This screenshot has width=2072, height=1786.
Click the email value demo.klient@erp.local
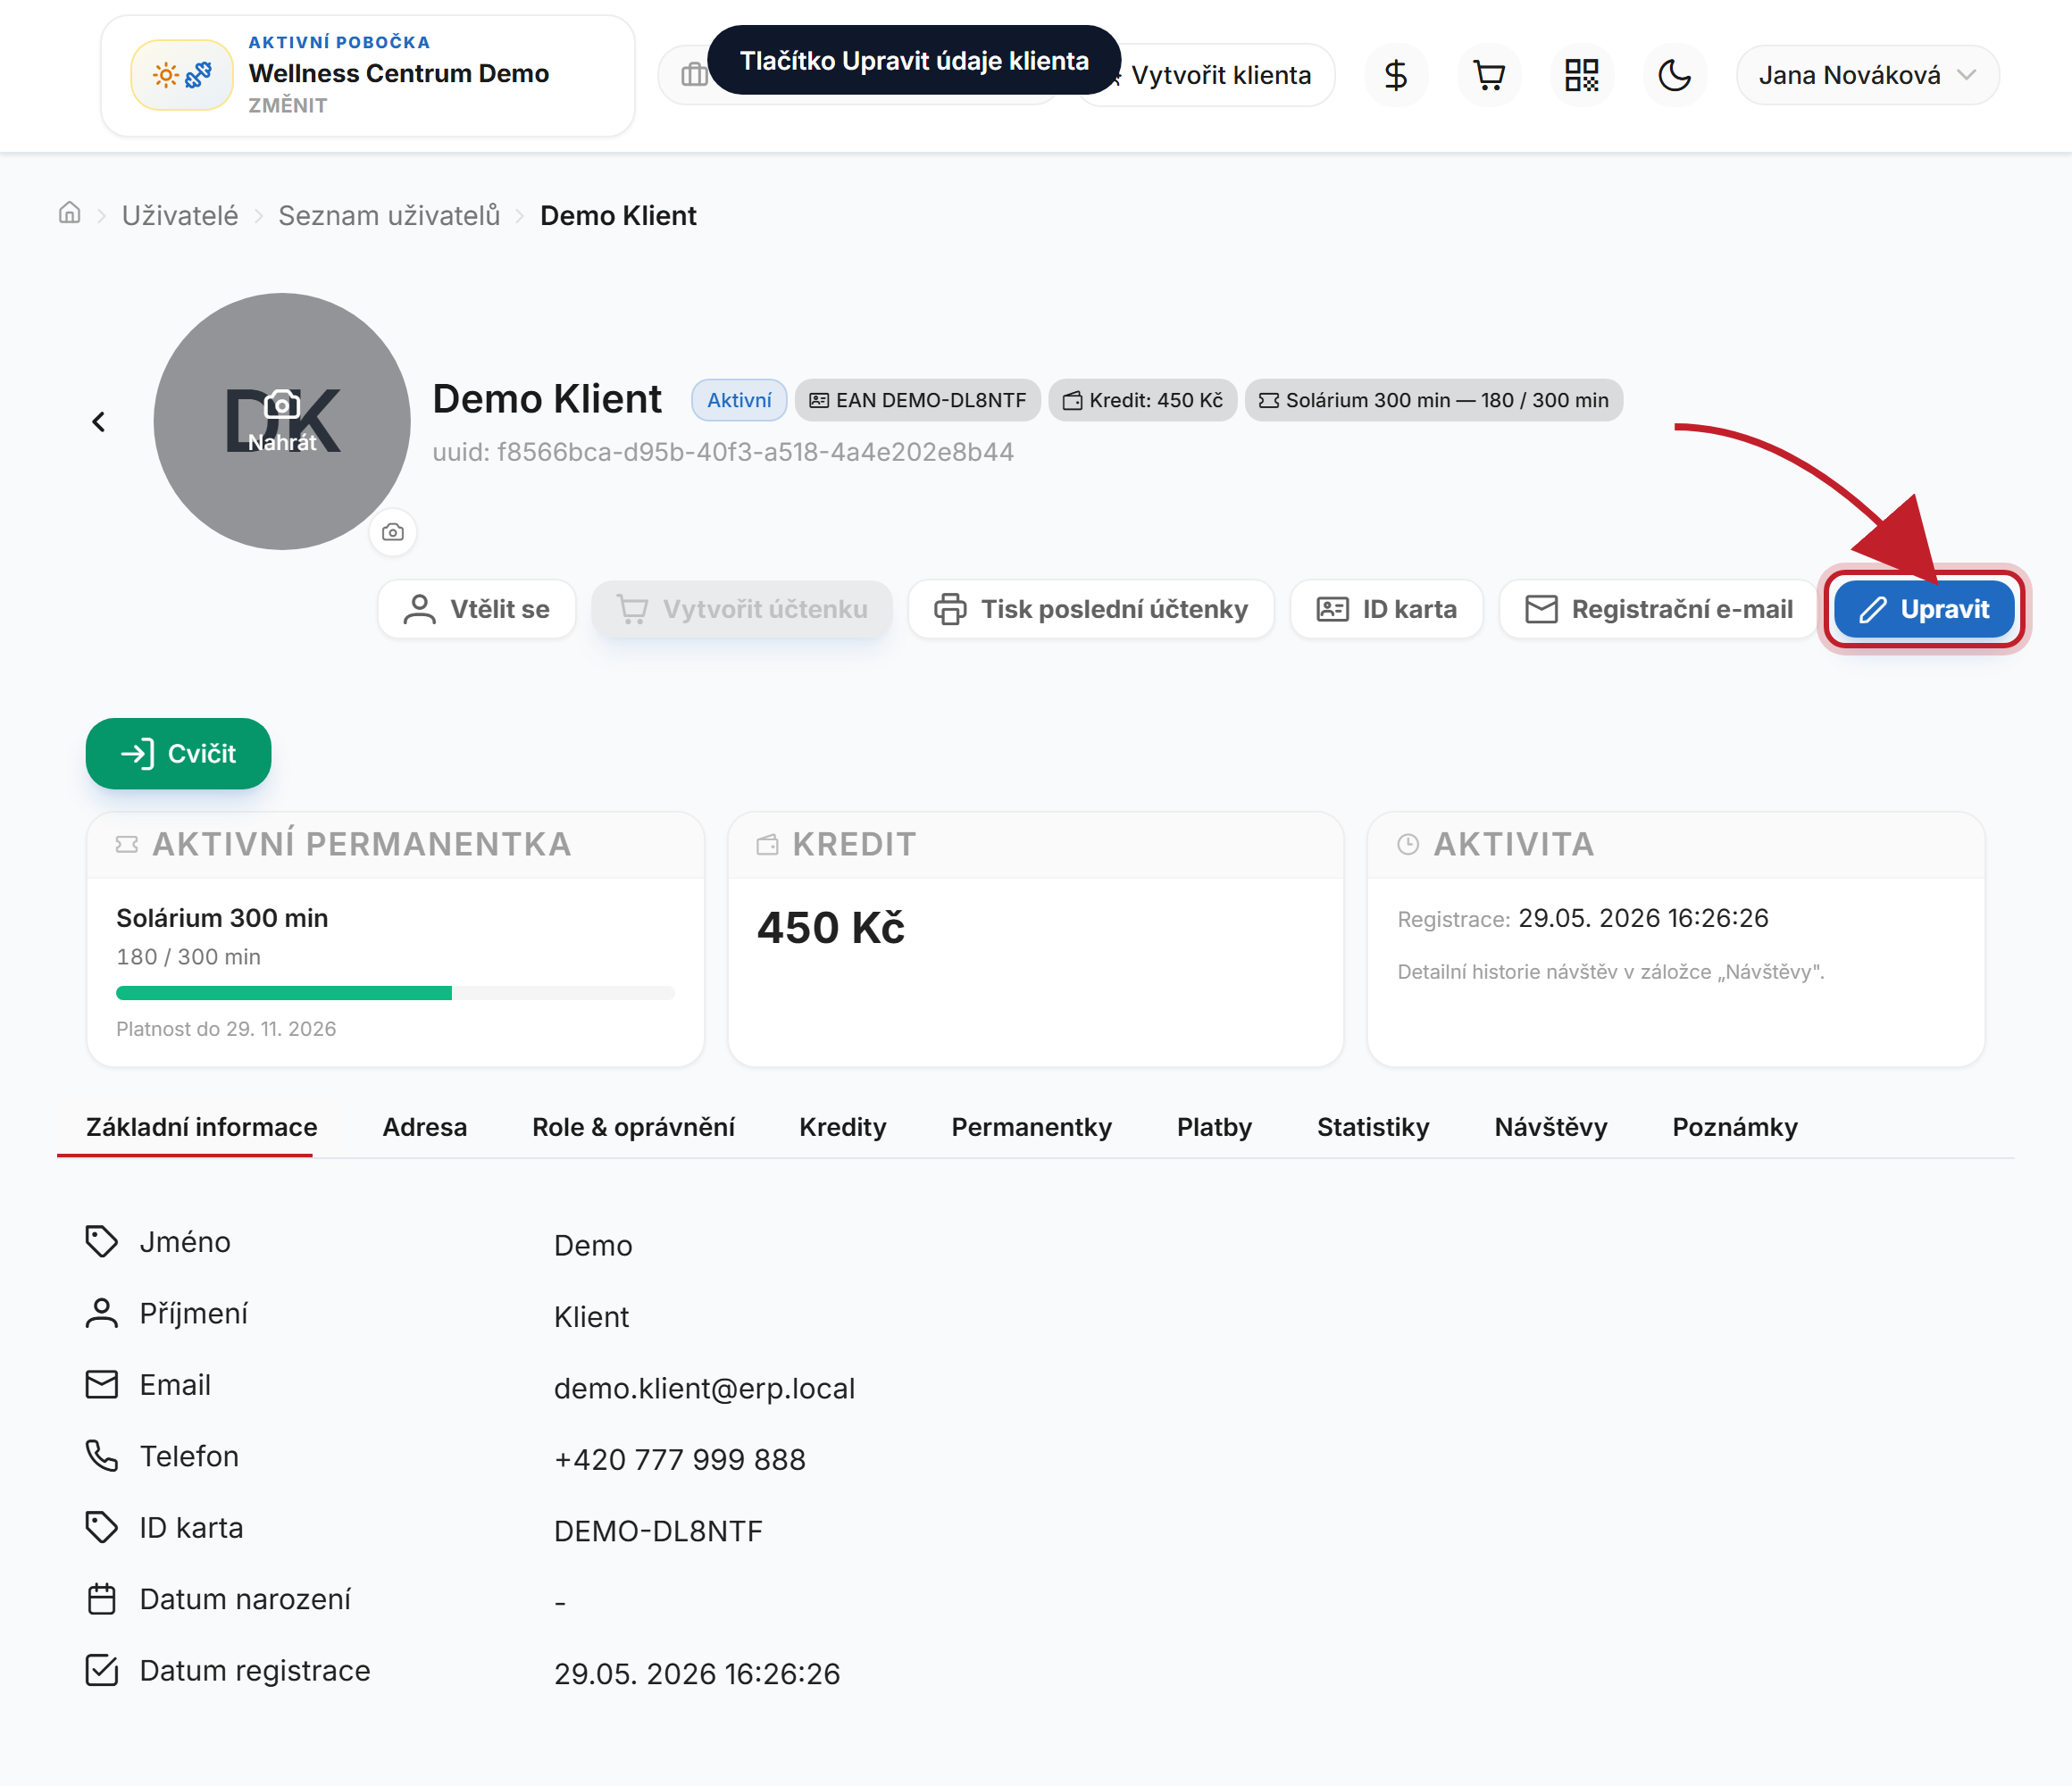point(704,1389)
